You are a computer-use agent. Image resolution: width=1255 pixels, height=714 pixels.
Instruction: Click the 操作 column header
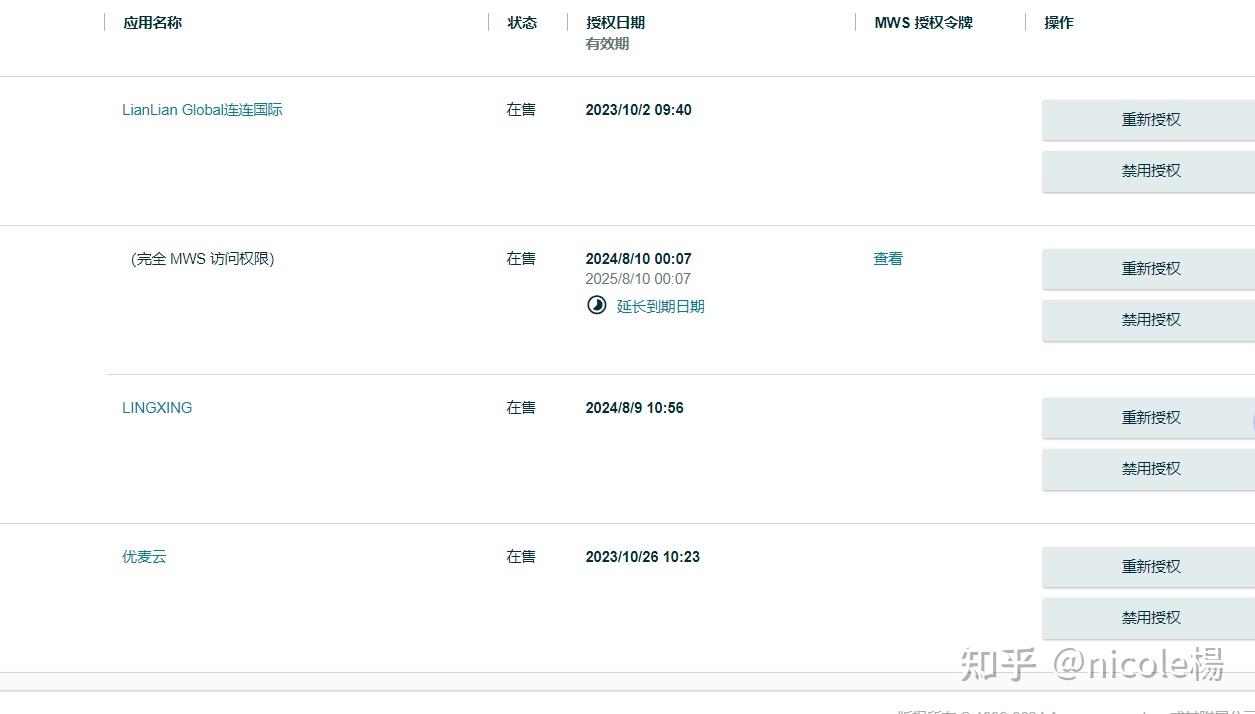[x=1058, y=23]
